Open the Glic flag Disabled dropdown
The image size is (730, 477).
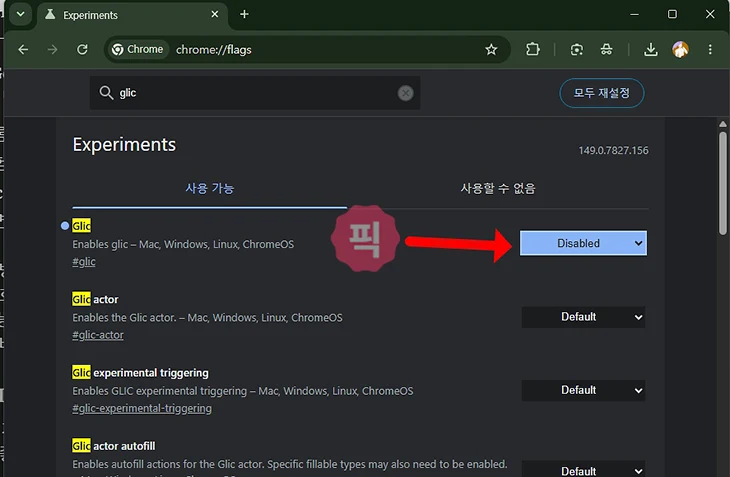click(583, 243)
